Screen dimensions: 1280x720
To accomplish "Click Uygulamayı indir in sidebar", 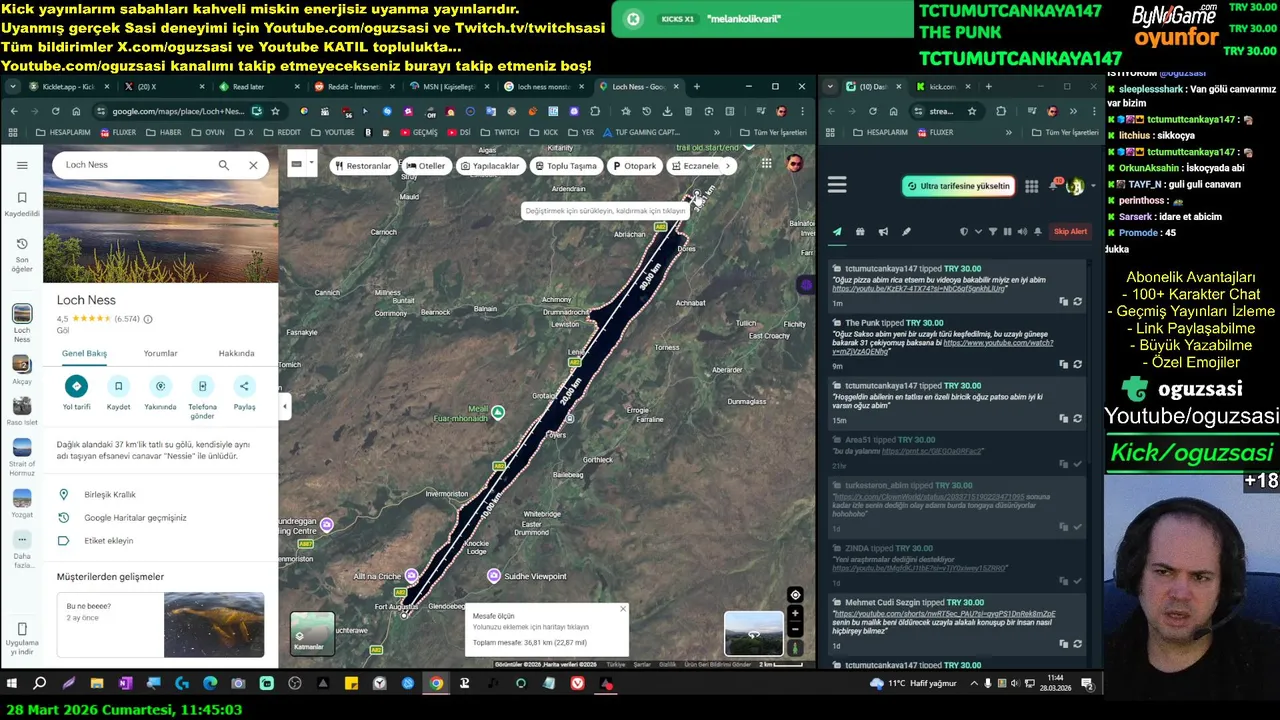I will 22,640.
